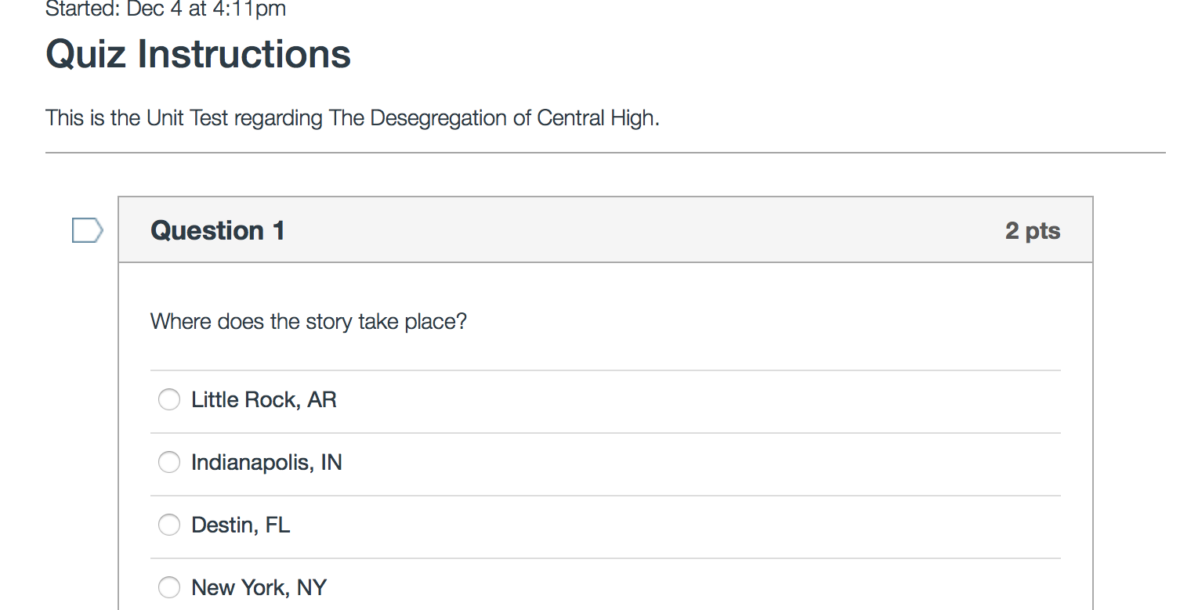The height and width of the screenshot is (610, 1180).
Task: Click the 'Destin, FL' answer label text
Action: click(240, 525)
